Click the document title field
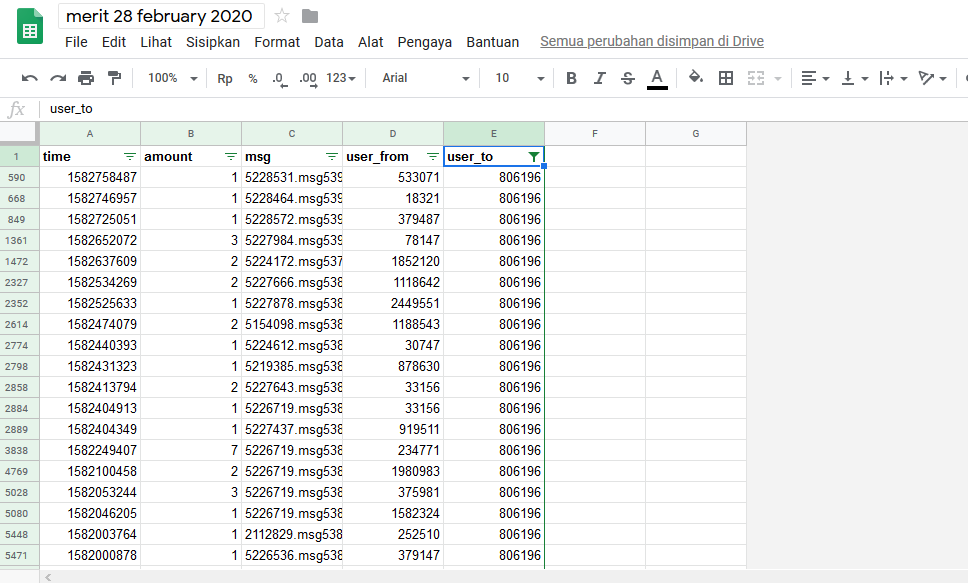Screen dimensions: 968x583 161,16
